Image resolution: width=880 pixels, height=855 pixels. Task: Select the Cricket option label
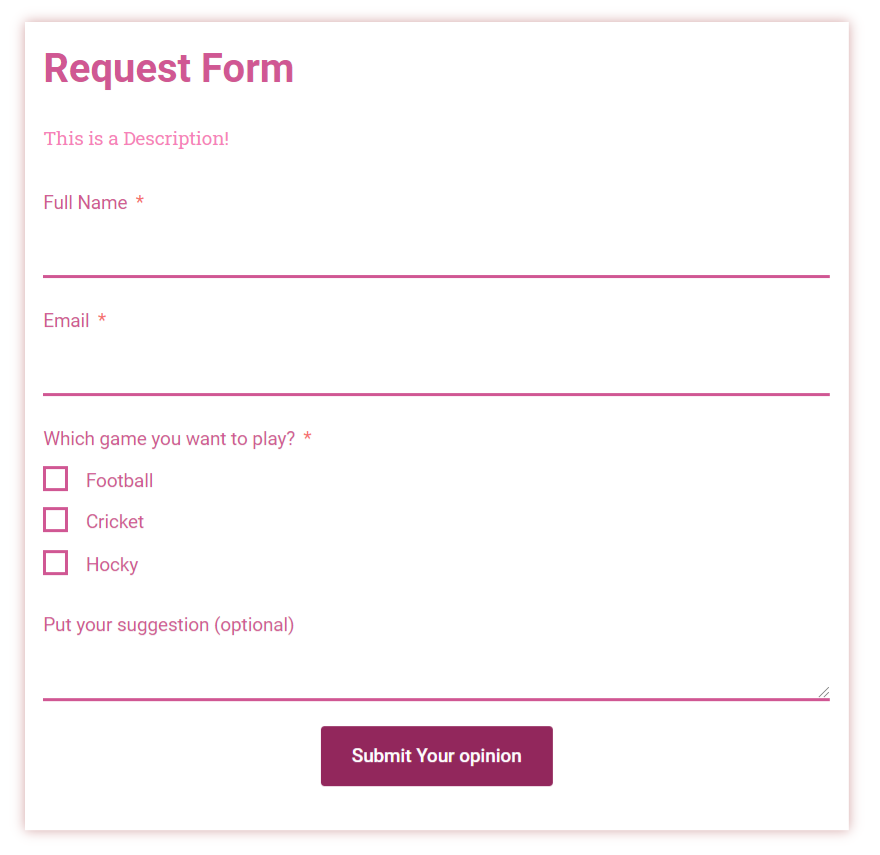click(115, 522)
